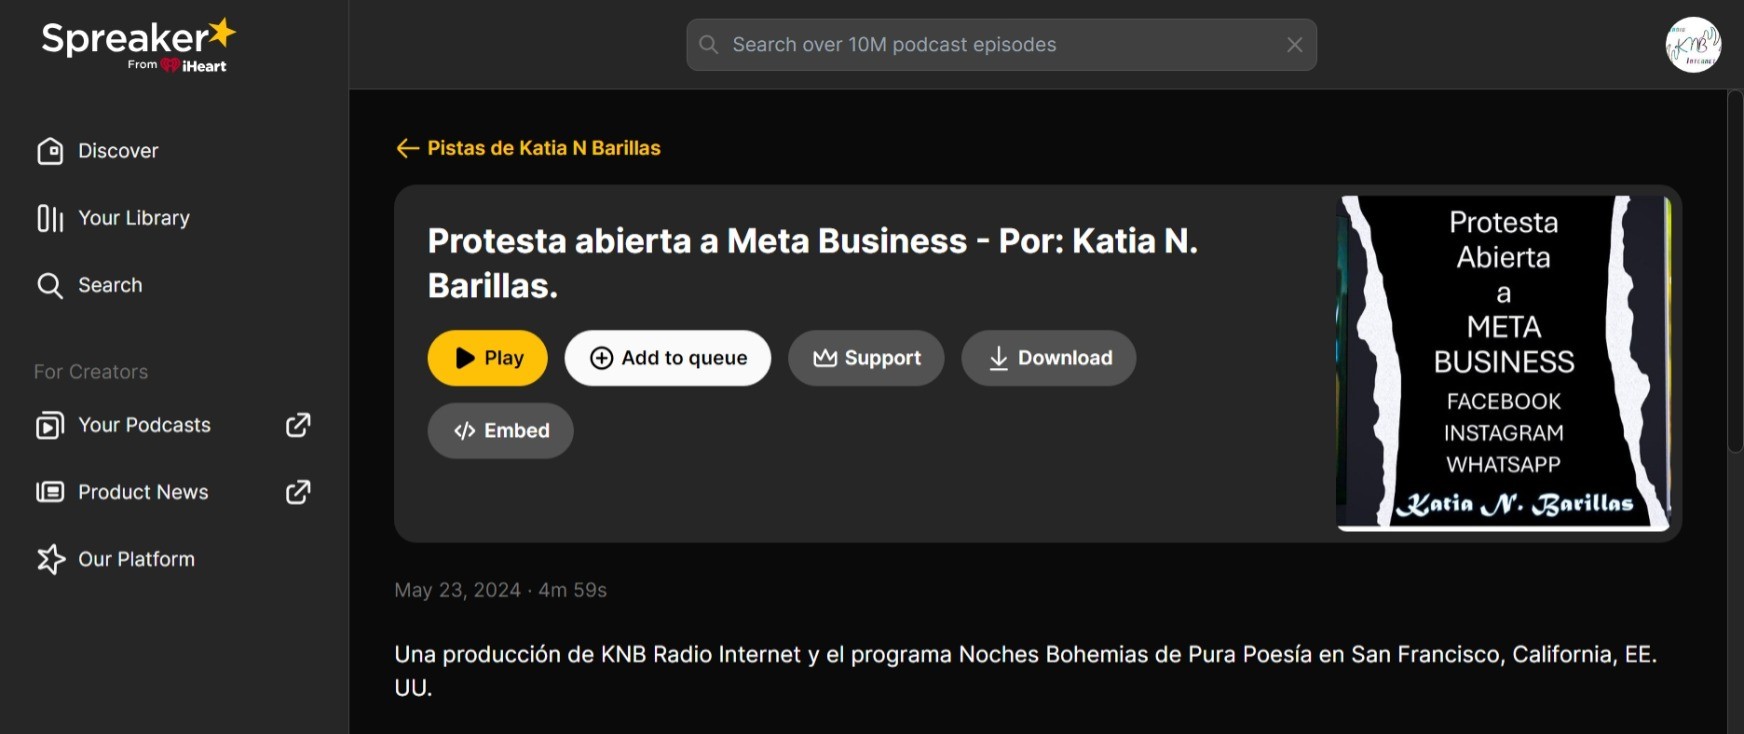Screen dimensions: 1744x734
Task: Click the Your Library bars icon
Action: 50,218
